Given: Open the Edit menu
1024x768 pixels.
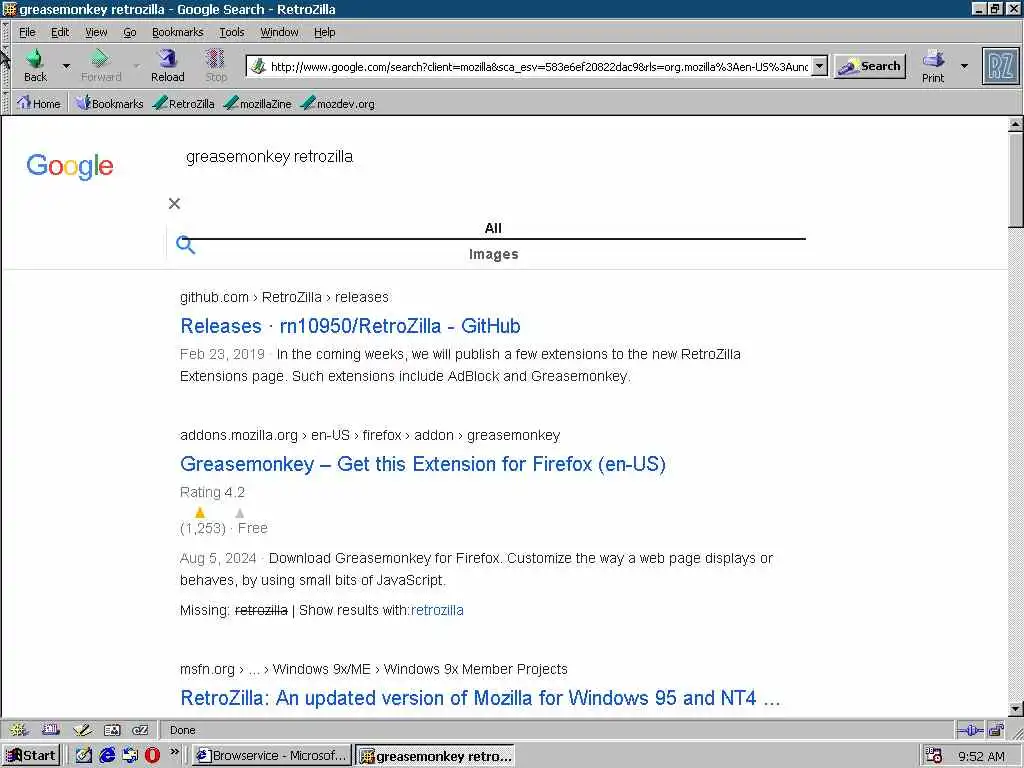Looking at the screenshot, I should pos(60,32).
